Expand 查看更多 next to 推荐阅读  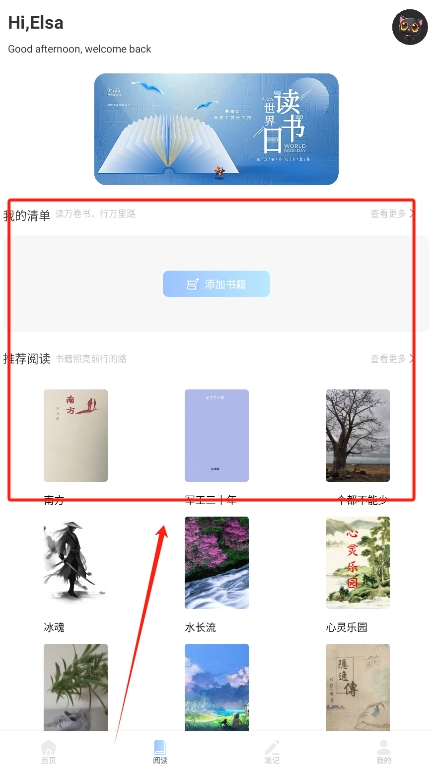pos(392,359)
